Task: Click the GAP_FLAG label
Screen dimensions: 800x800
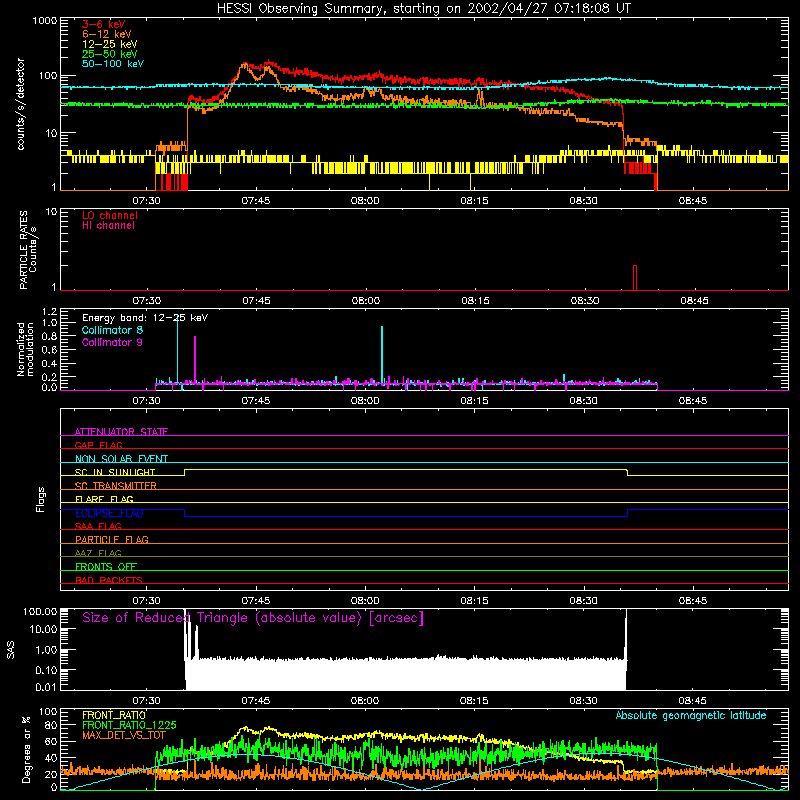Action: click(98, 445)
